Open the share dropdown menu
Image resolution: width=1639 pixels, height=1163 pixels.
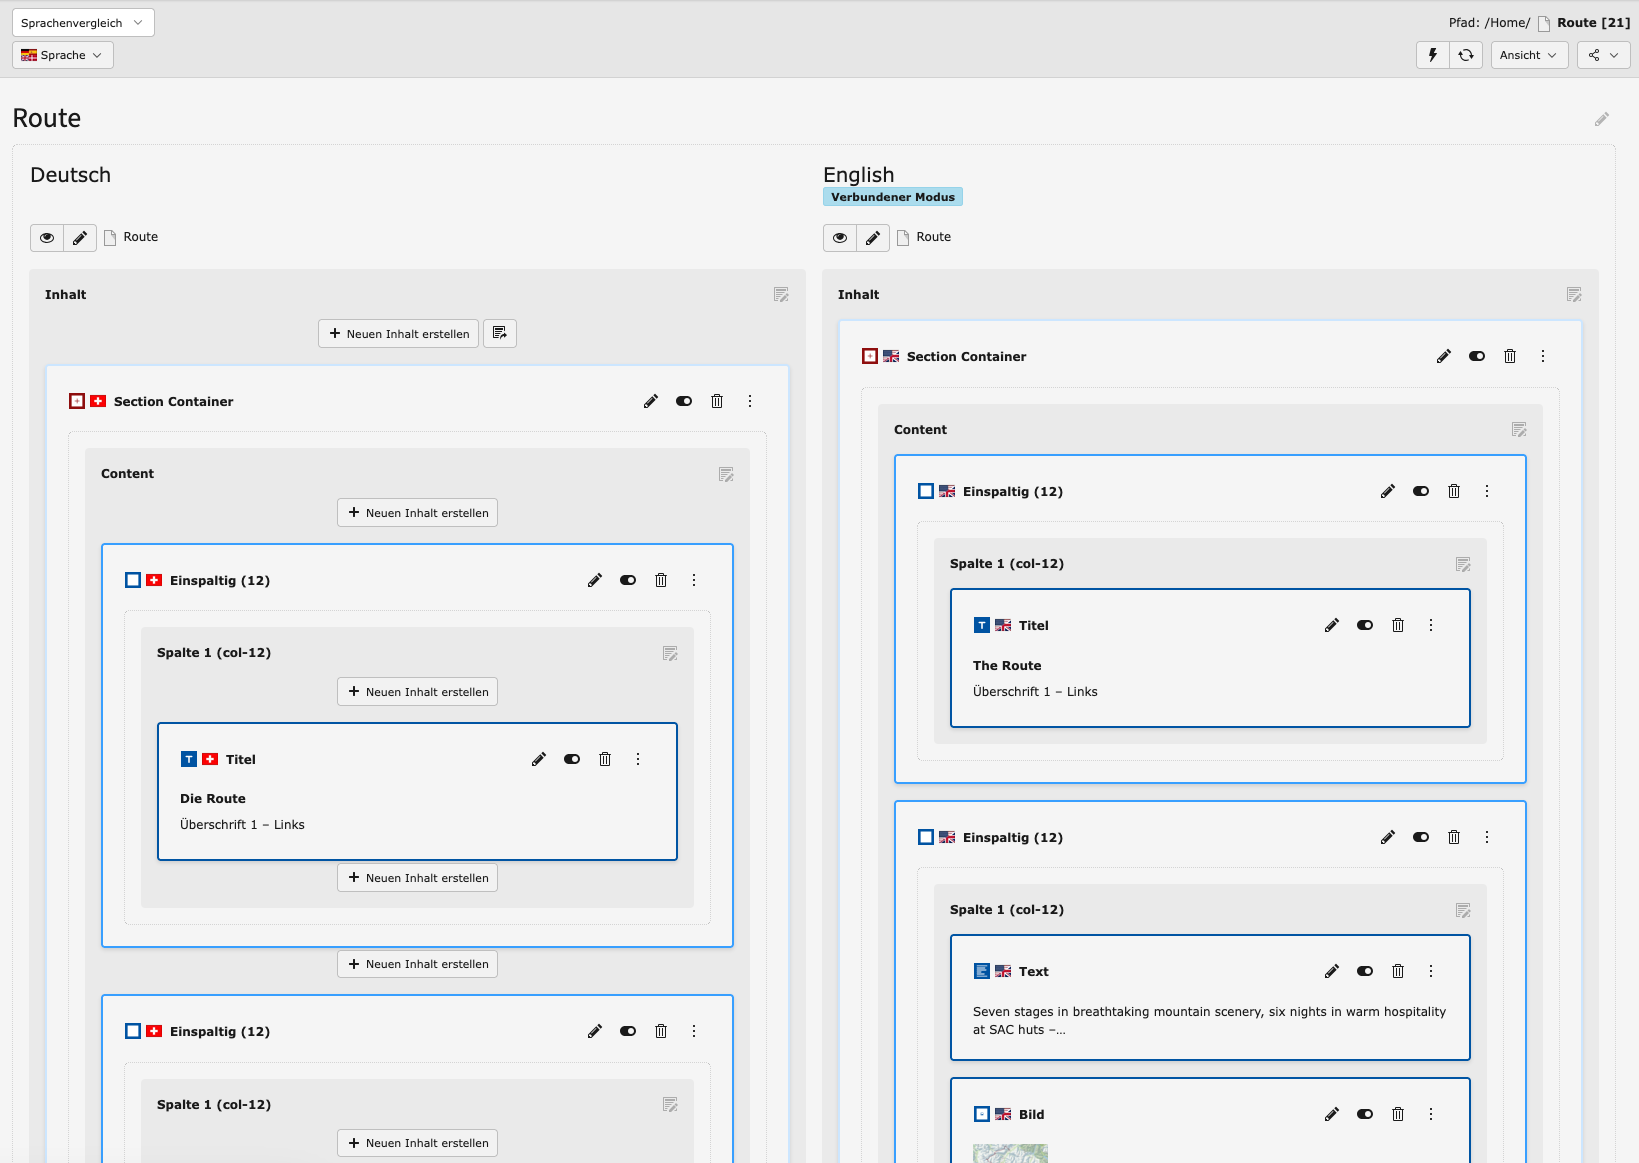coord(1603,55)
